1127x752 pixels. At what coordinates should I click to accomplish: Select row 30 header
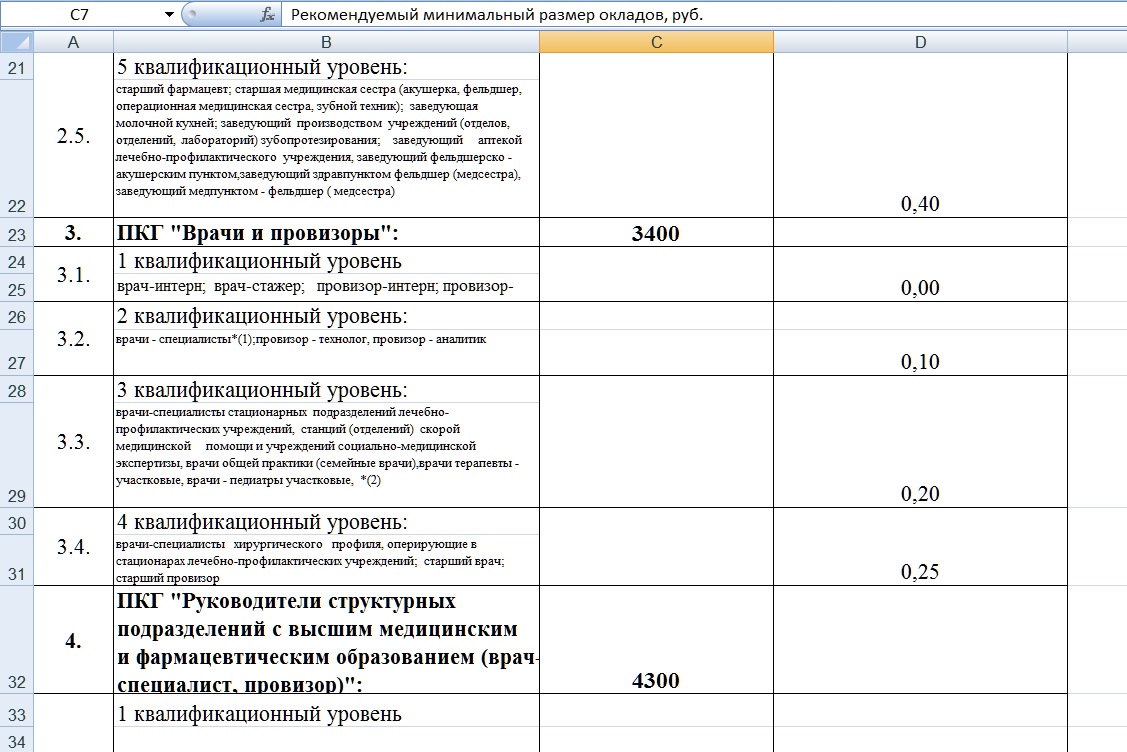17,521
